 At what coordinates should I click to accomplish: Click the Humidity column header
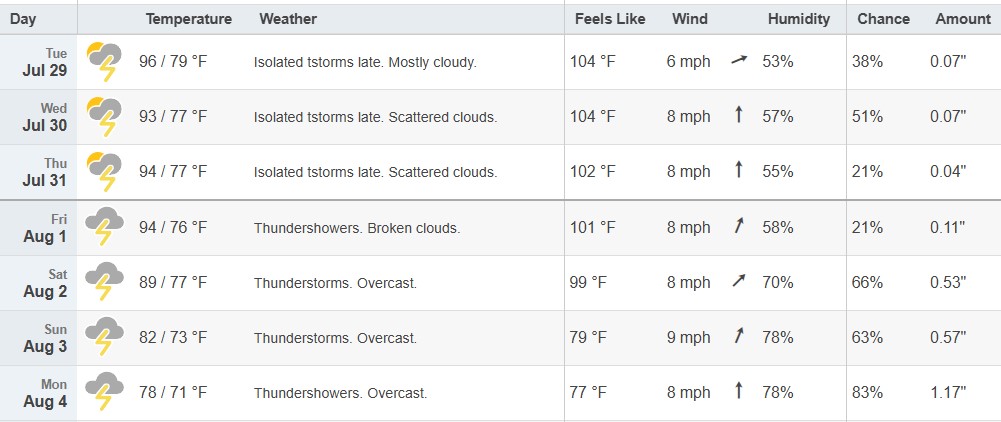(x=799, y=19)
